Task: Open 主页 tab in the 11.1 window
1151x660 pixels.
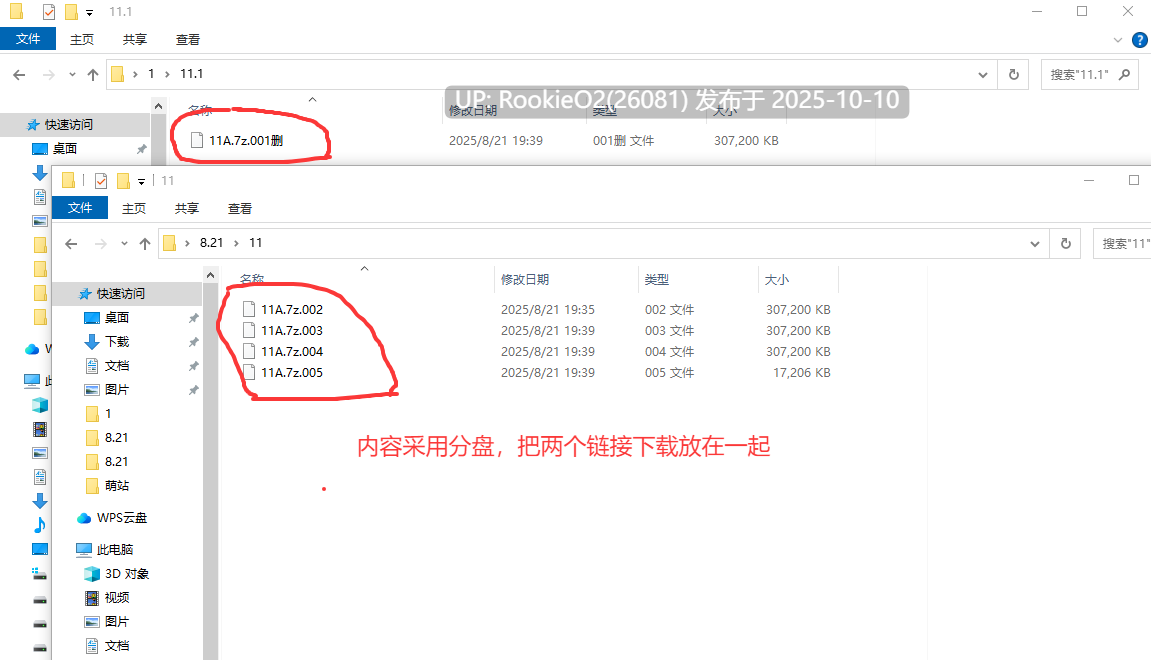Action: click(81, 40)
